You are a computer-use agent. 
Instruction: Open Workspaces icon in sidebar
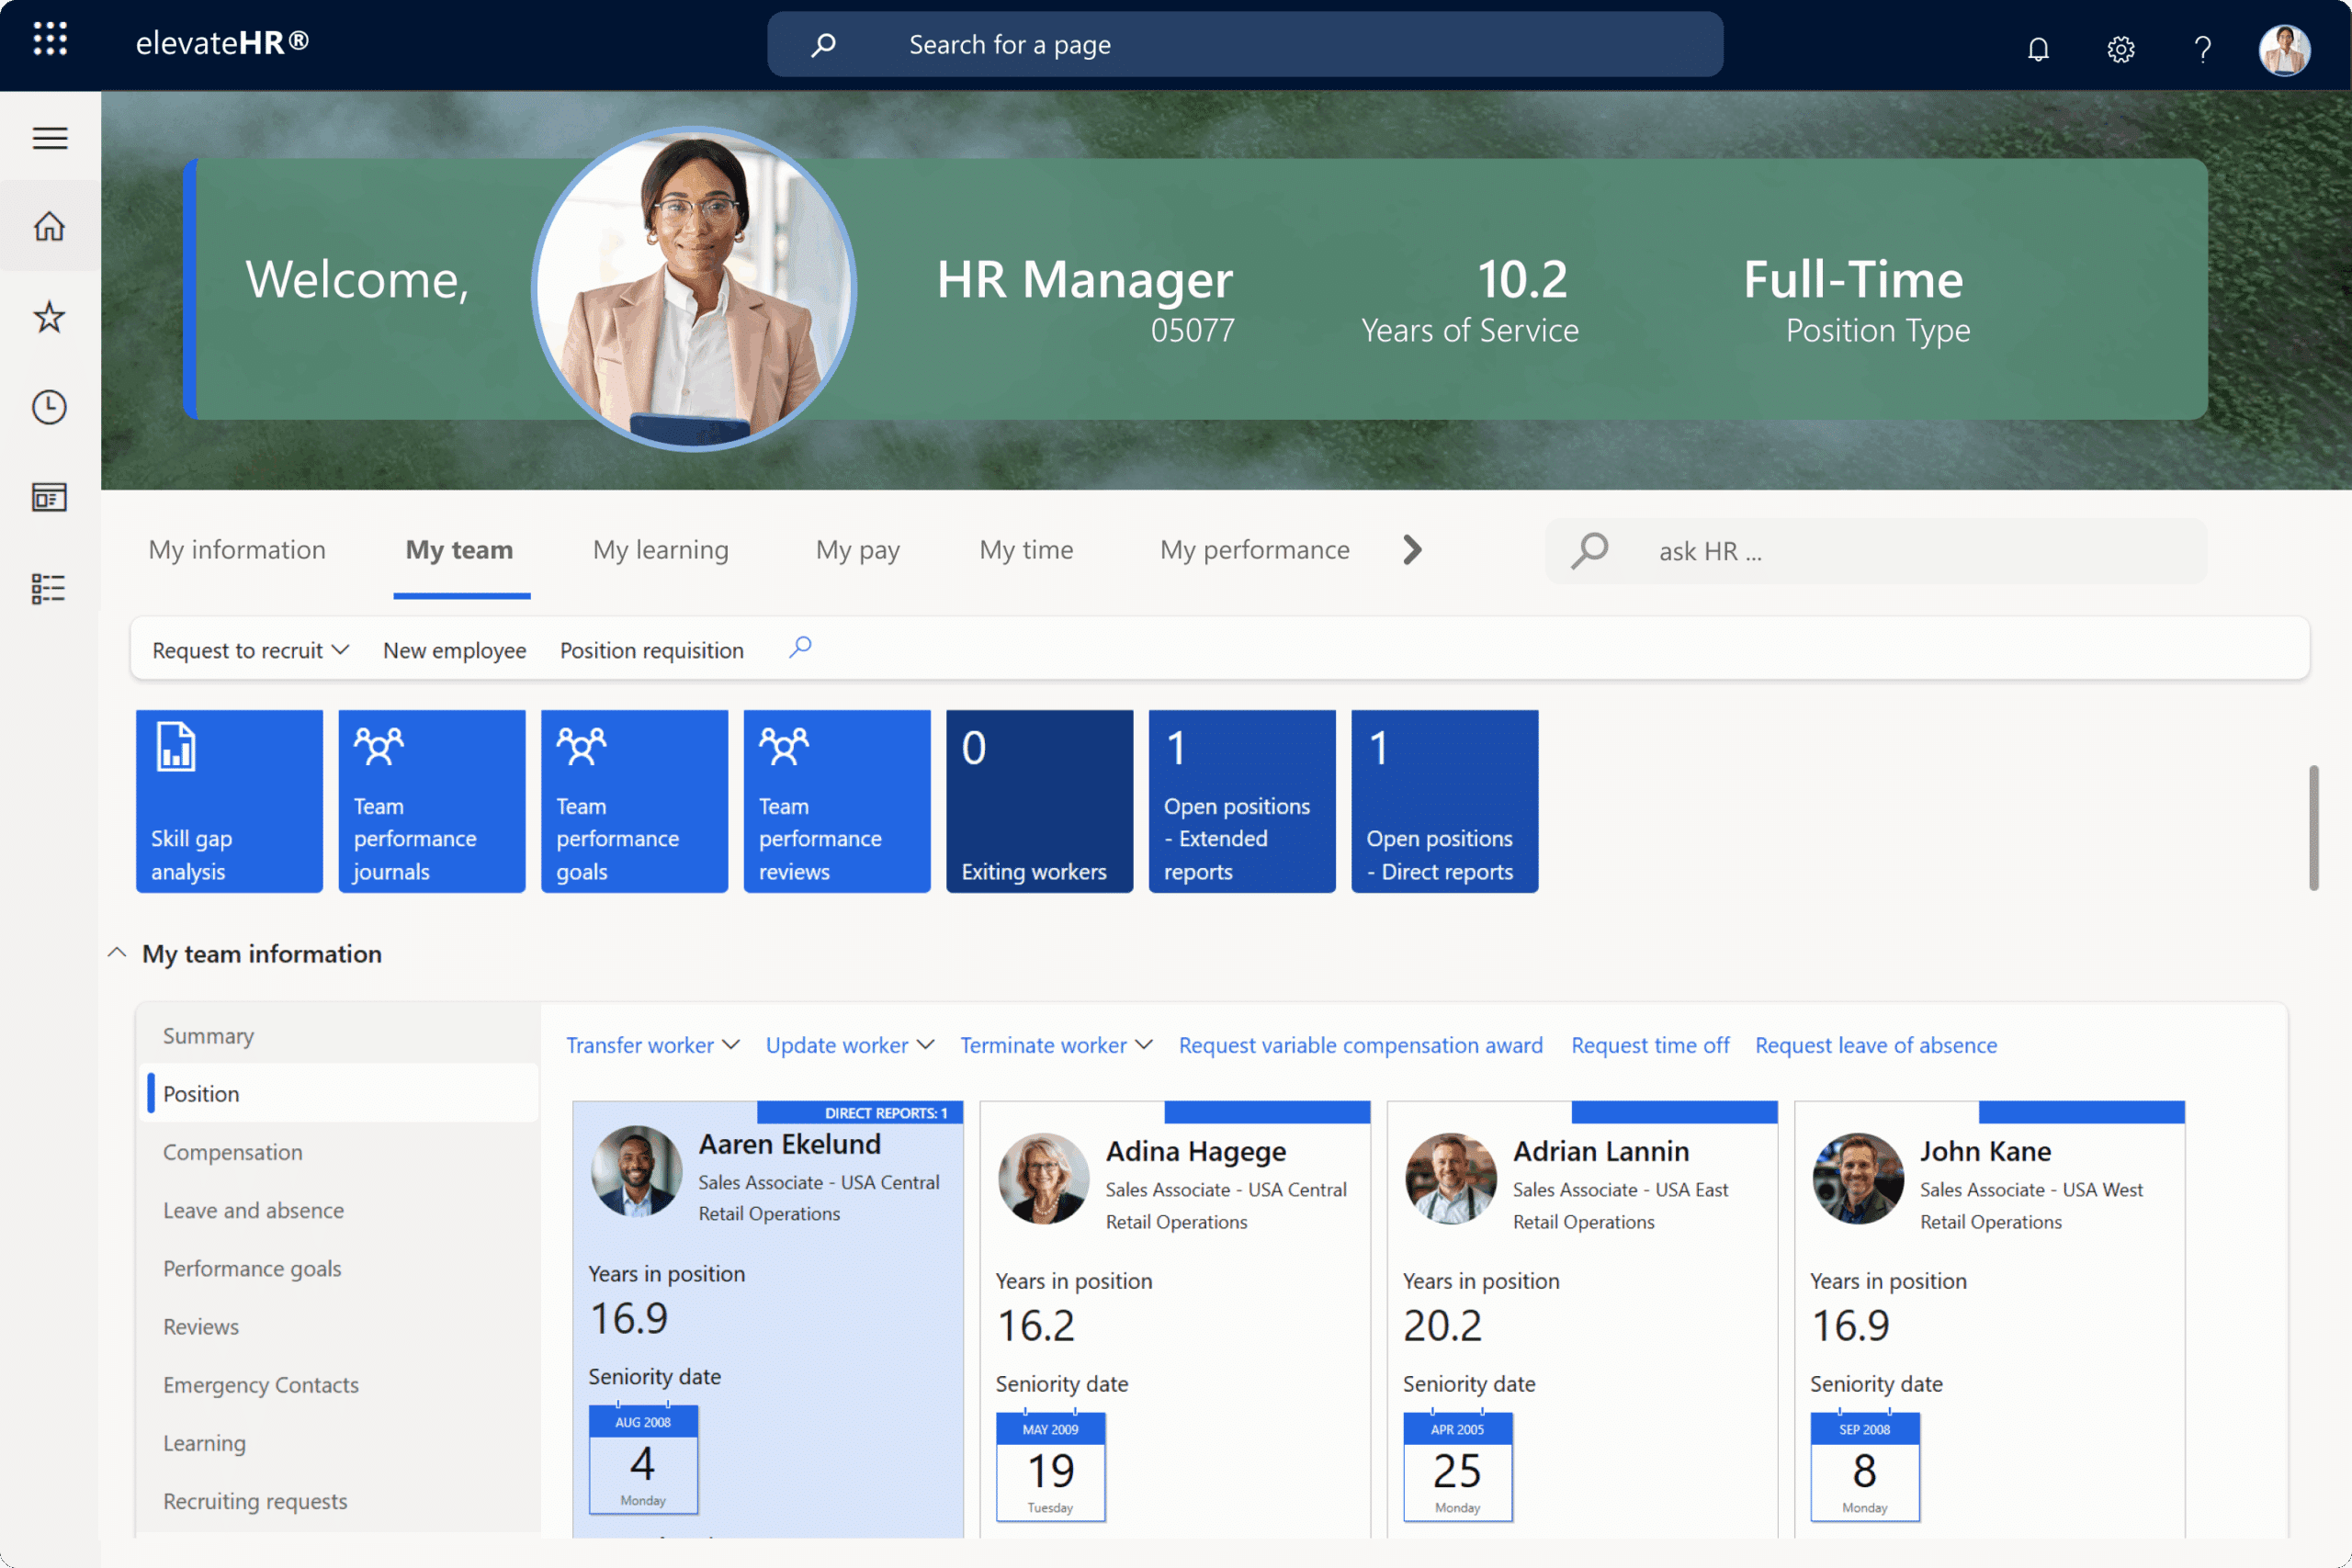49,497
